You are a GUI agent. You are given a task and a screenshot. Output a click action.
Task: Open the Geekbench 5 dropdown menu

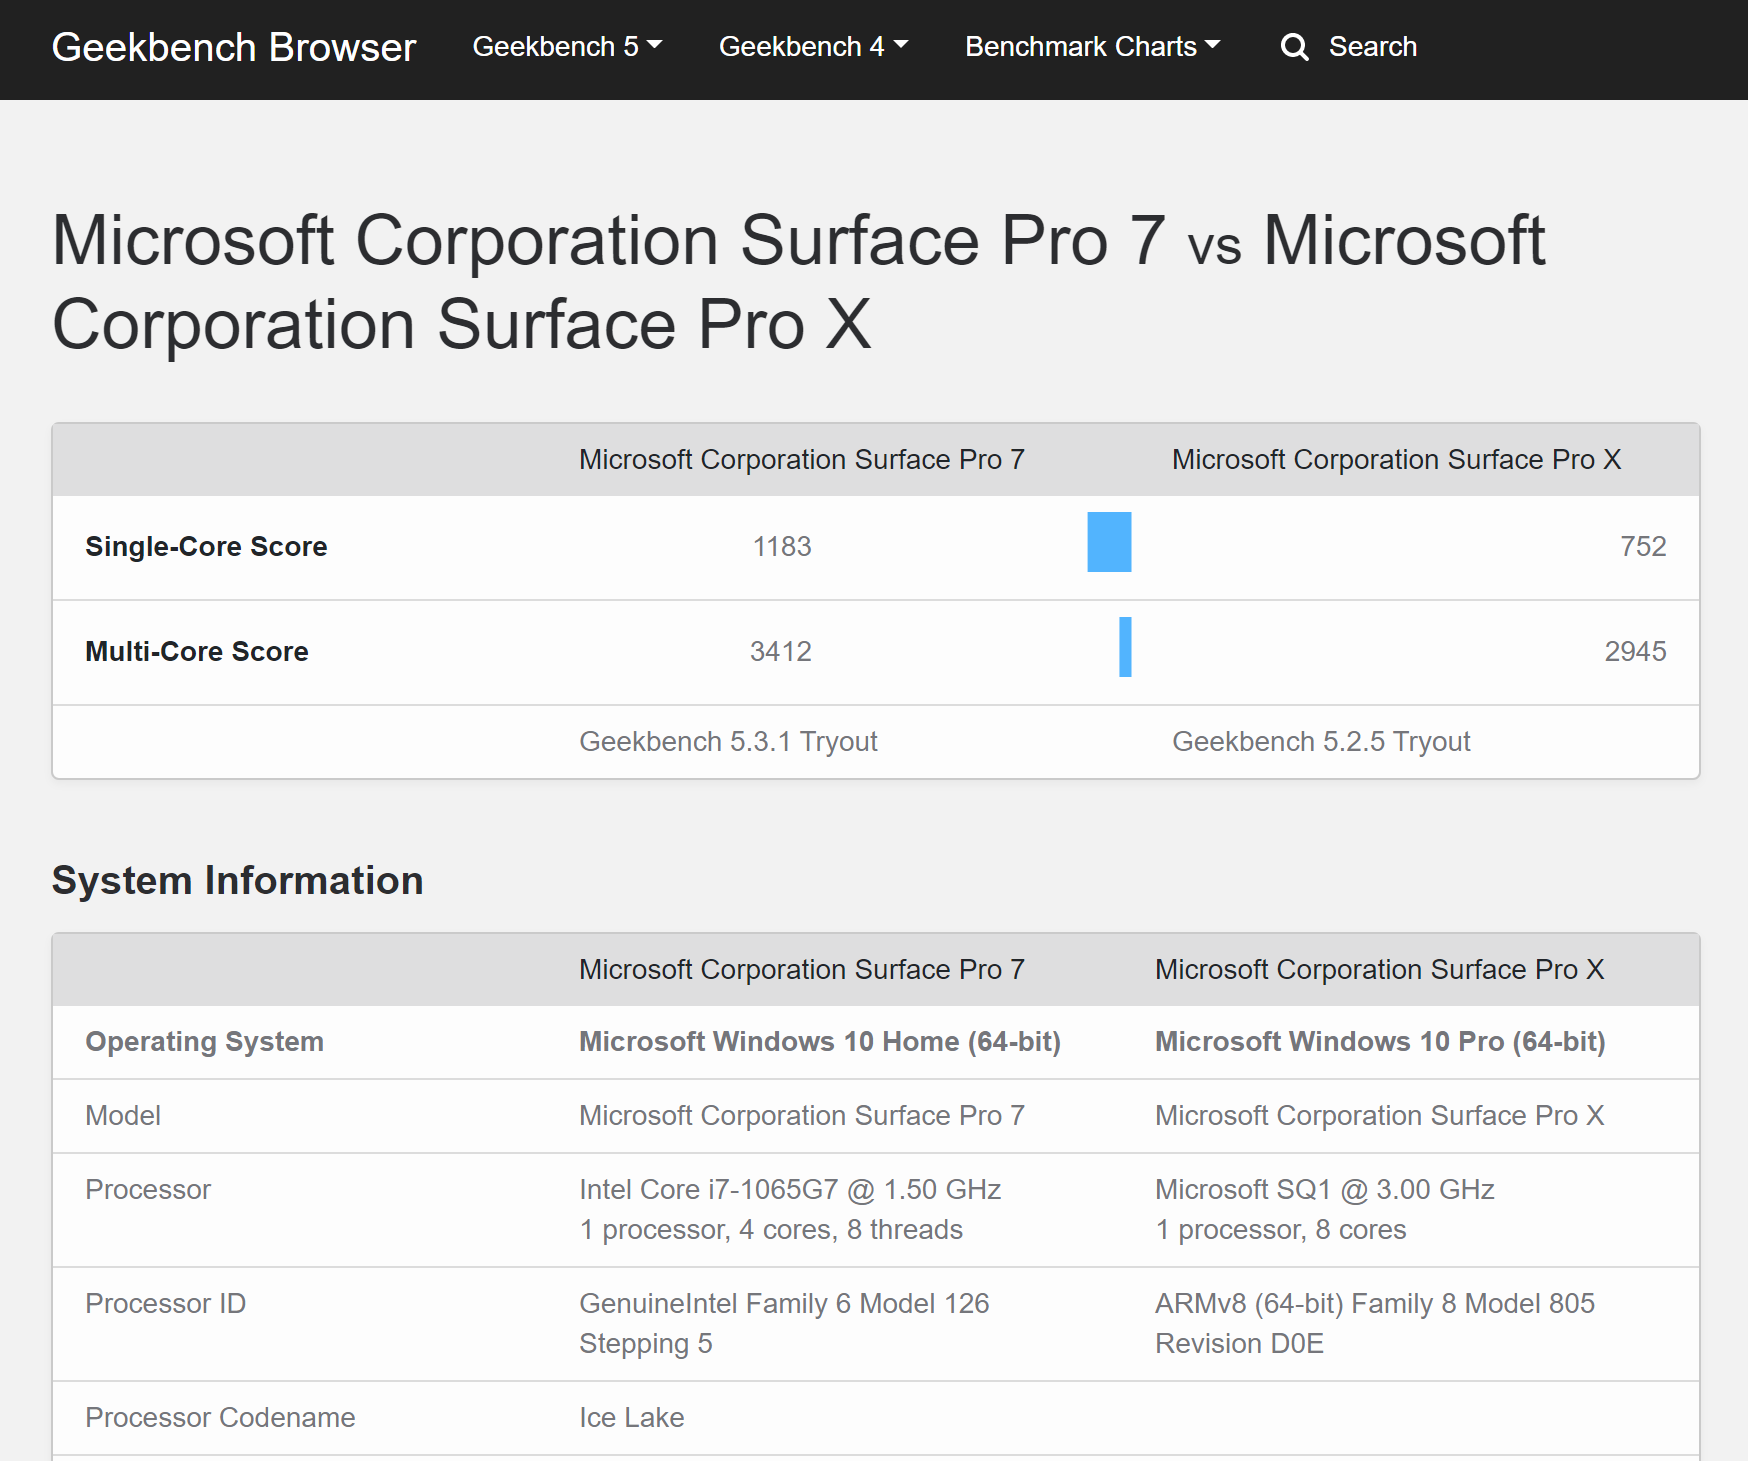point(566,47)
